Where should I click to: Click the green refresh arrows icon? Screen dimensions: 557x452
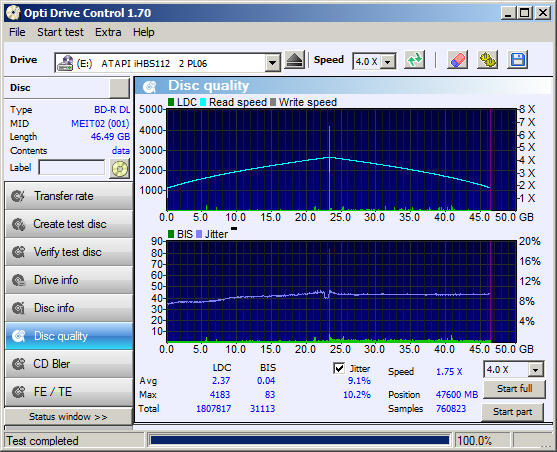click(415, 60)
